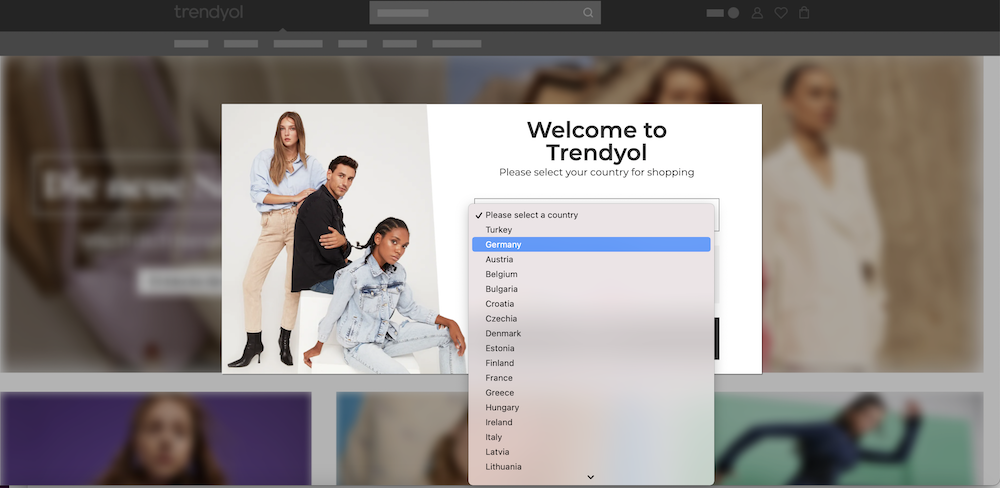Select Germany from the country list

click(x=591, y=244)
